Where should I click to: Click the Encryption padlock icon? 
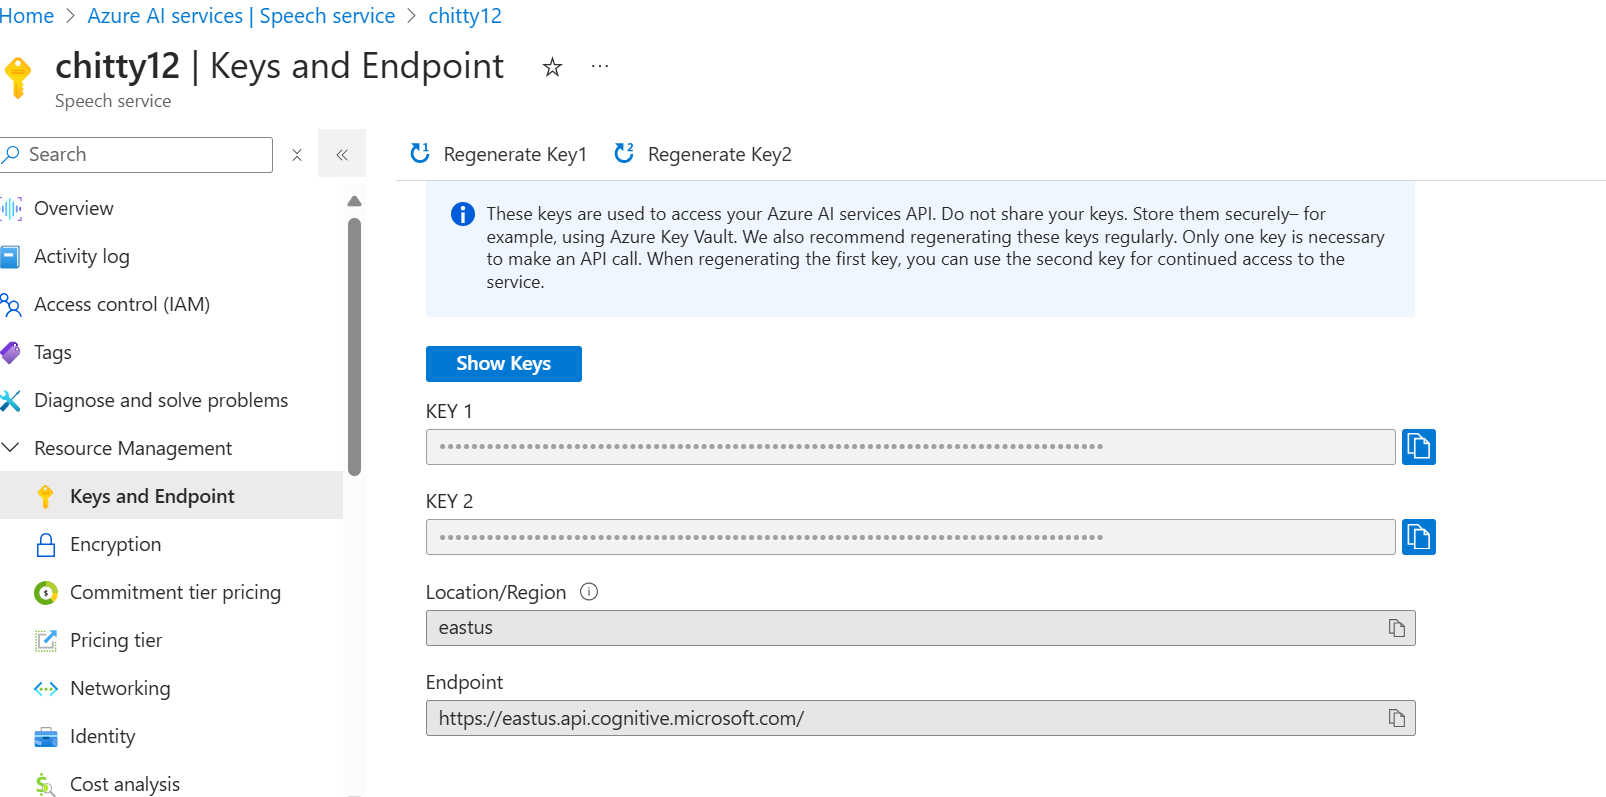click(x=46, y=545)
